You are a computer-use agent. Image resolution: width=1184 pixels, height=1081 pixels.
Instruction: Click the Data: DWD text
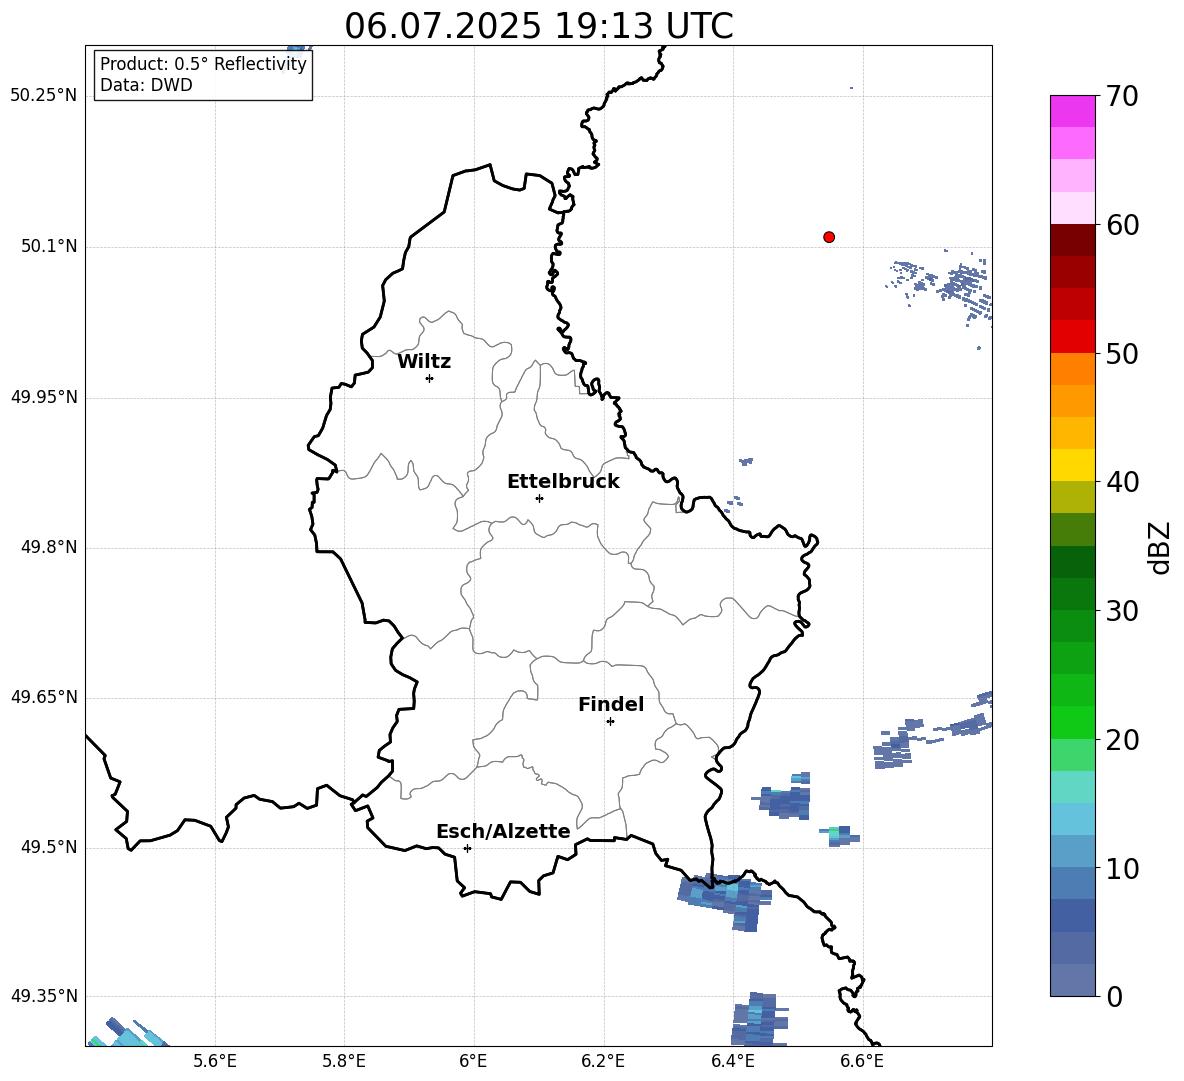(x=146, y=85)
